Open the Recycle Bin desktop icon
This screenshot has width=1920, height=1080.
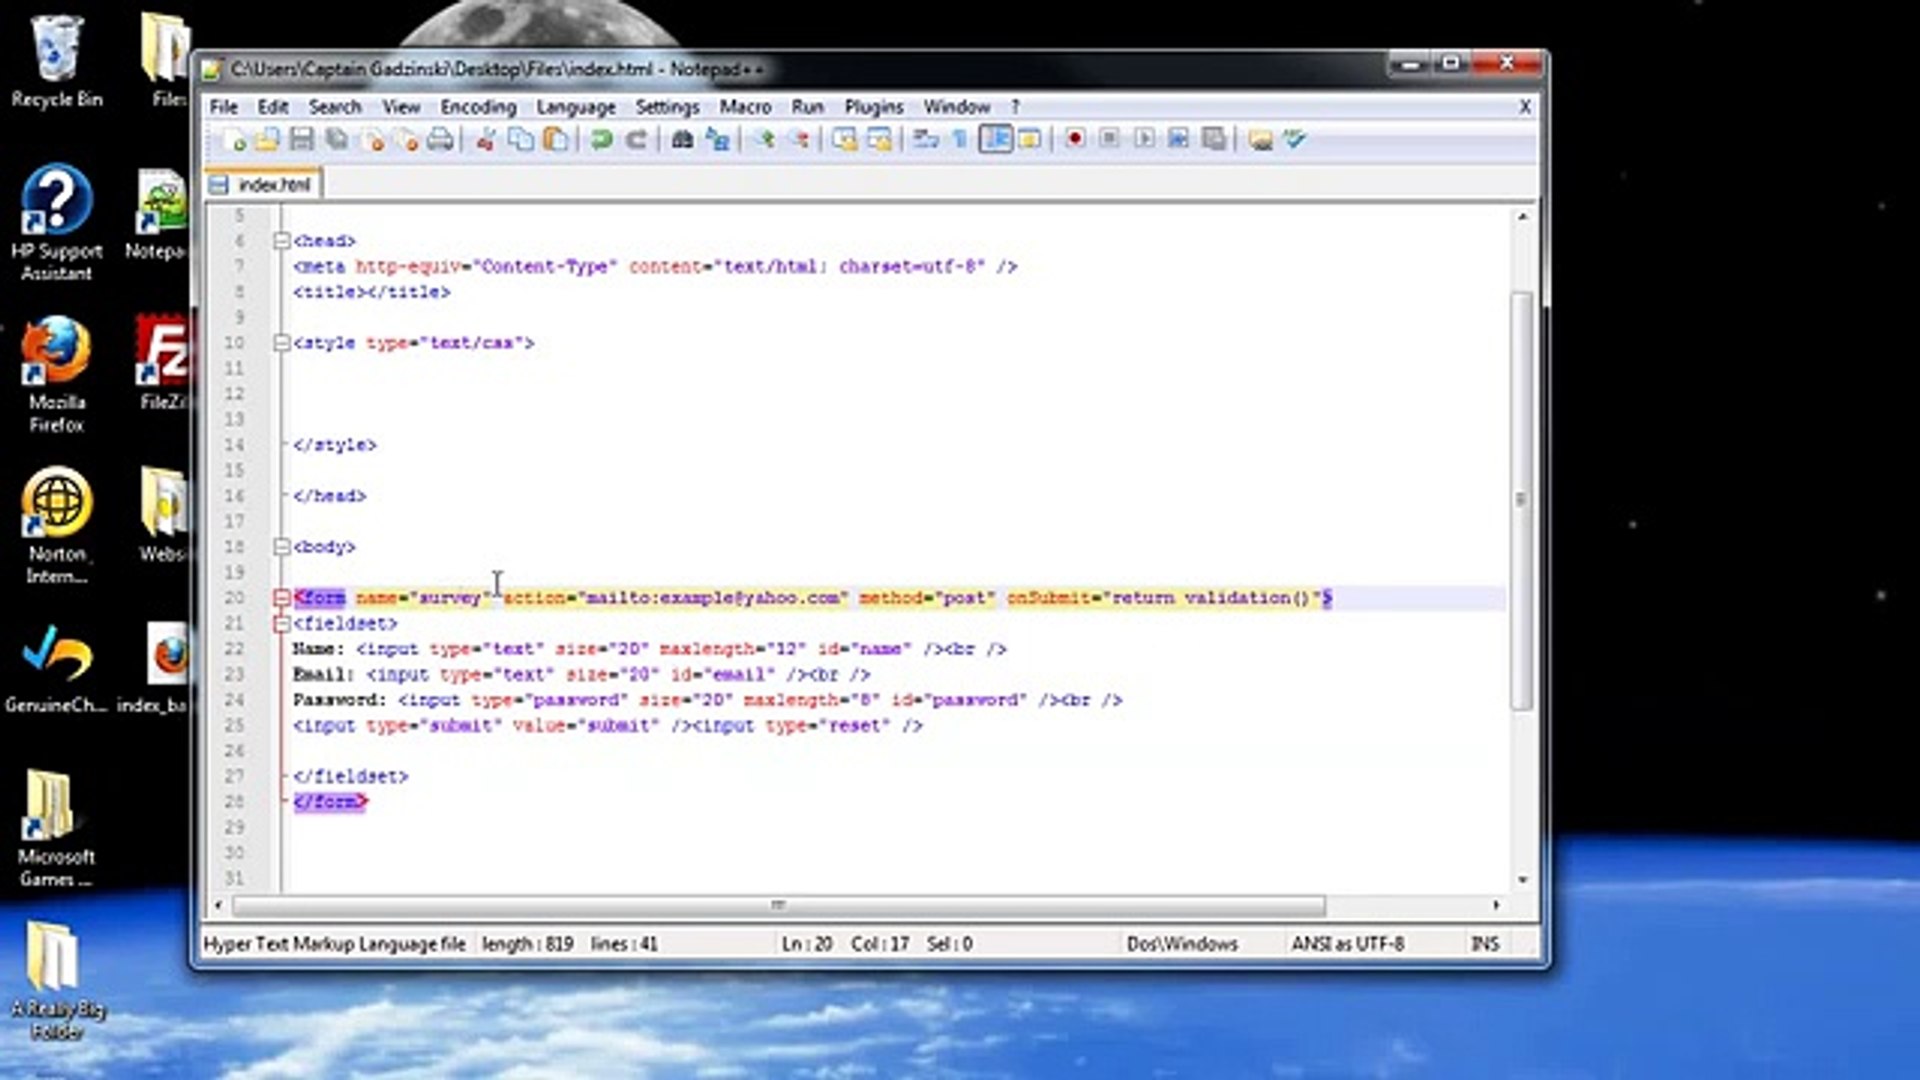57,62
